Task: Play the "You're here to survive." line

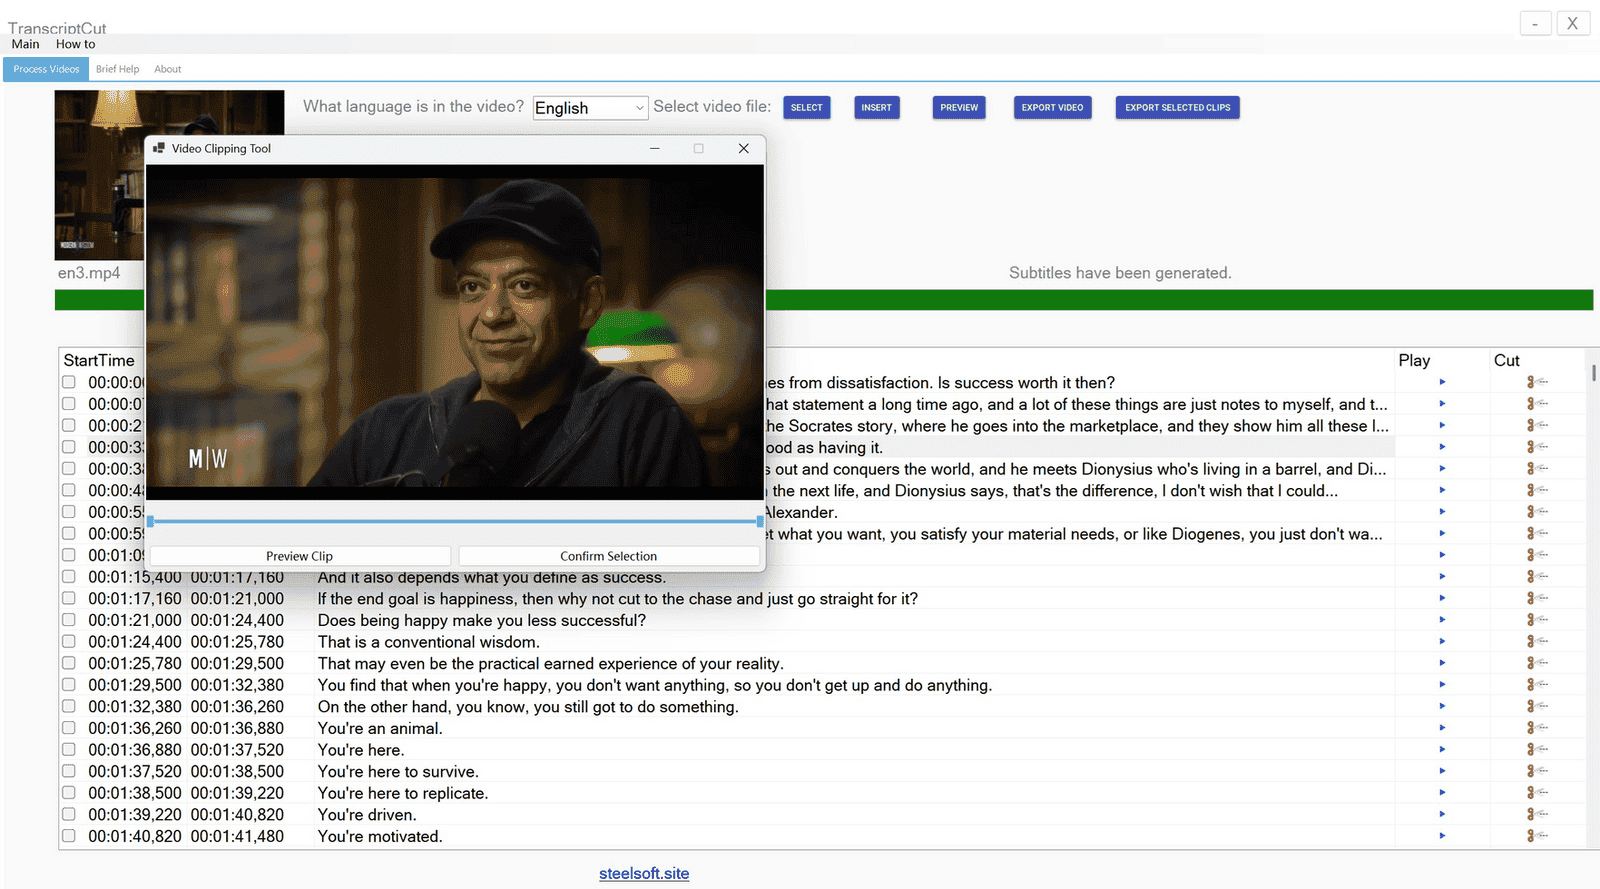Action: point(1442,771)
